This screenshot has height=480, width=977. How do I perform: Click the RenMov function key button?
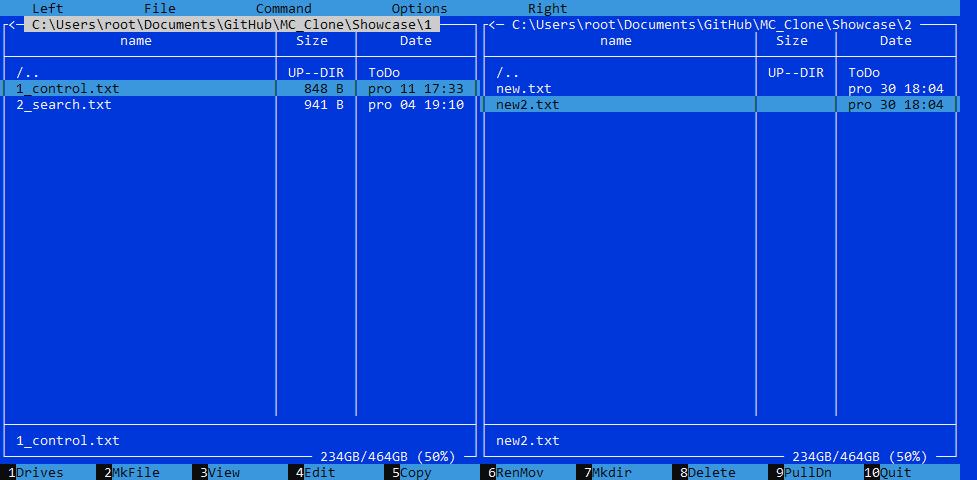519,472
